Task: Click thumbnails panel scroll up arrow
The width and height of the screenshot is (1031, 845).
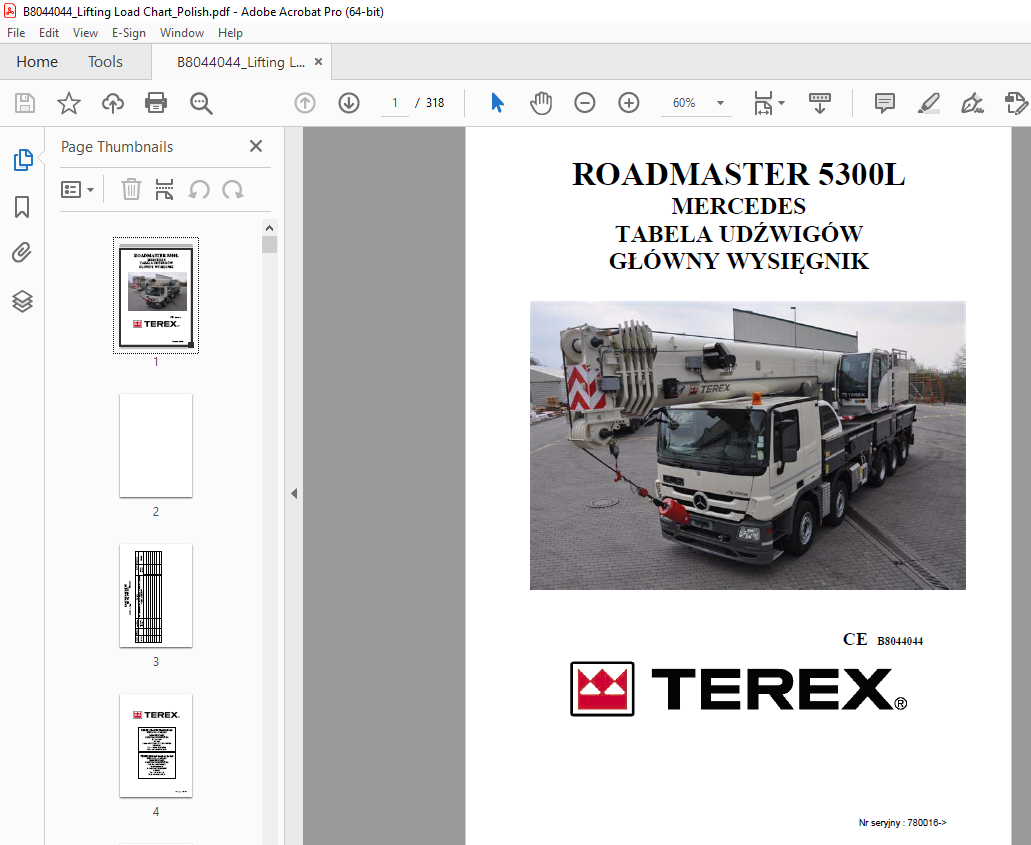Action: point(269,228)
